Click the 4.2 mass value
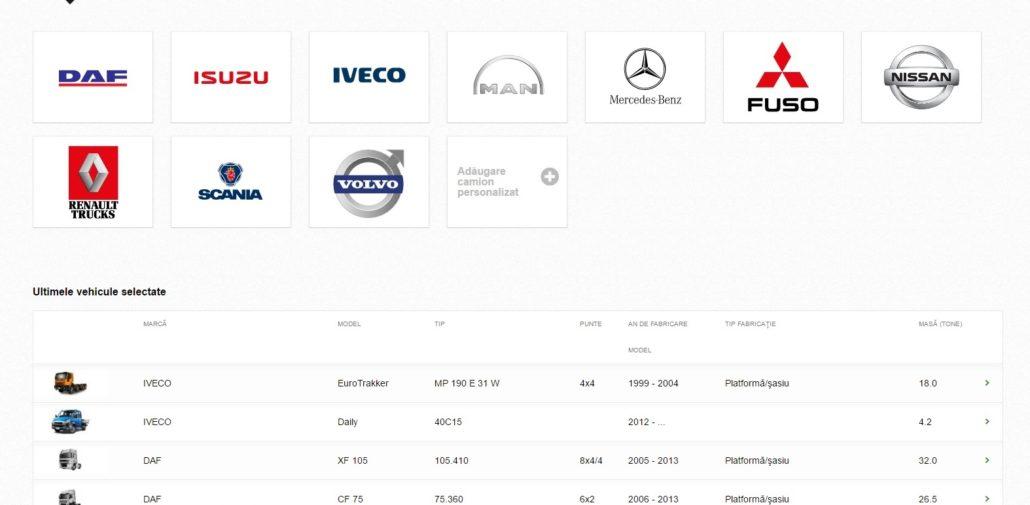Image resolution: width=1030 pixels, height=505 pixels. pos(925,422)
